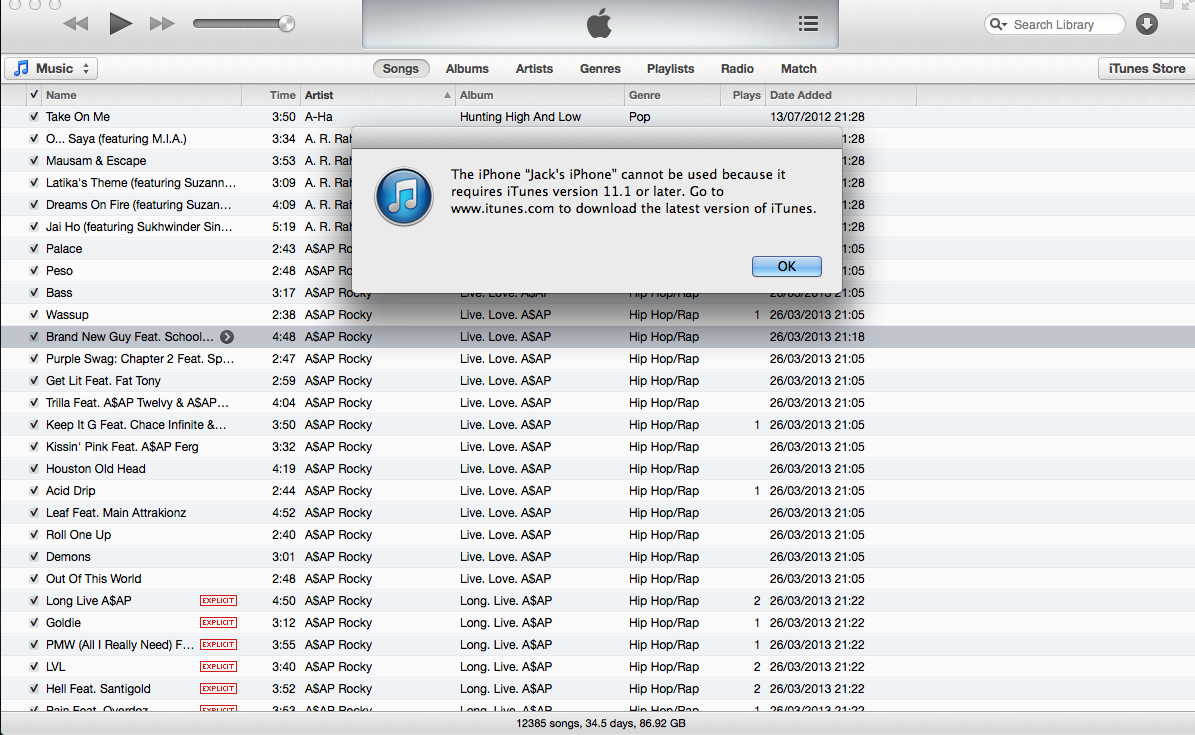Click the A-Ha artist cell
The width and height of the screenshot is (1195, 735).
coord(319,117)
